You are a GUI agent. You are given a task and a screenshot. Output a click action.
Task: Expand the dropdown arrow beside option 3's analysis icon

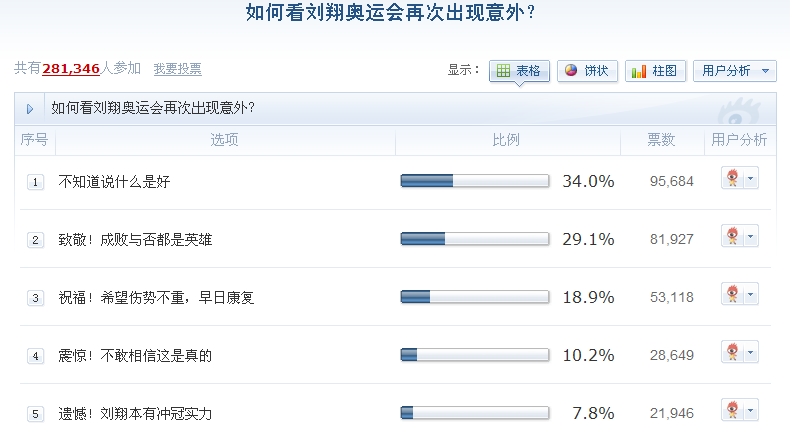coord(751,295)
